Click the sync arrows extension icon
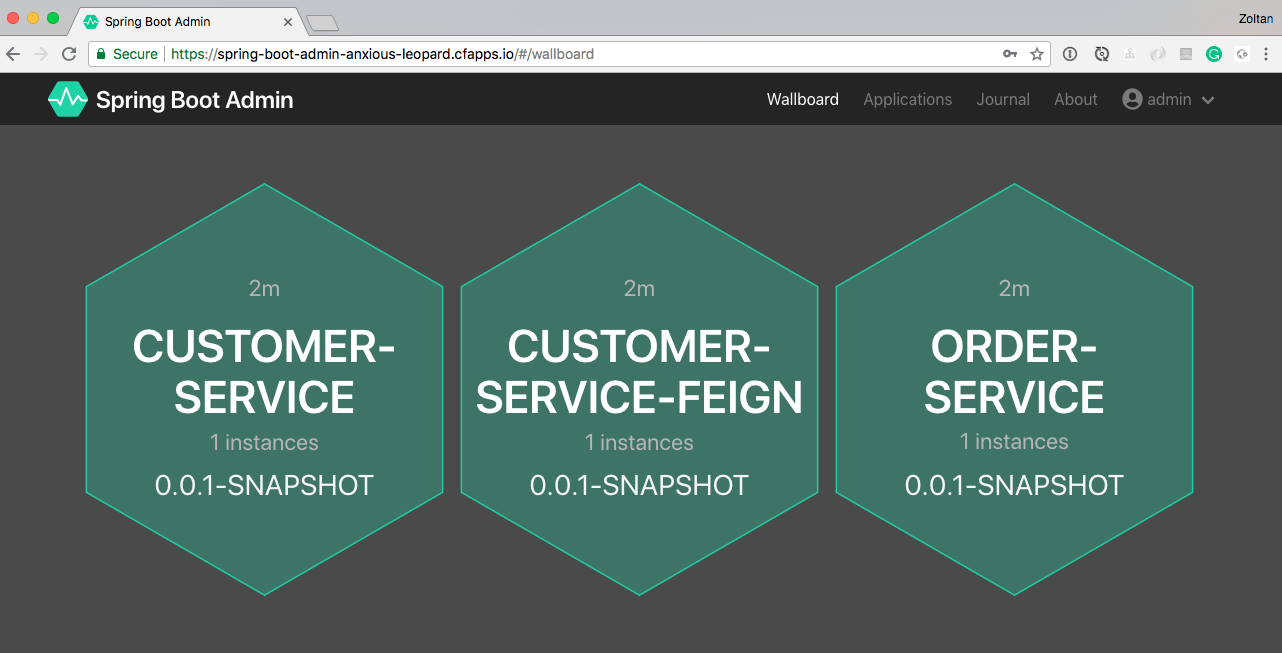Viewport: 1282px width, 653px height. (1101, 54)
